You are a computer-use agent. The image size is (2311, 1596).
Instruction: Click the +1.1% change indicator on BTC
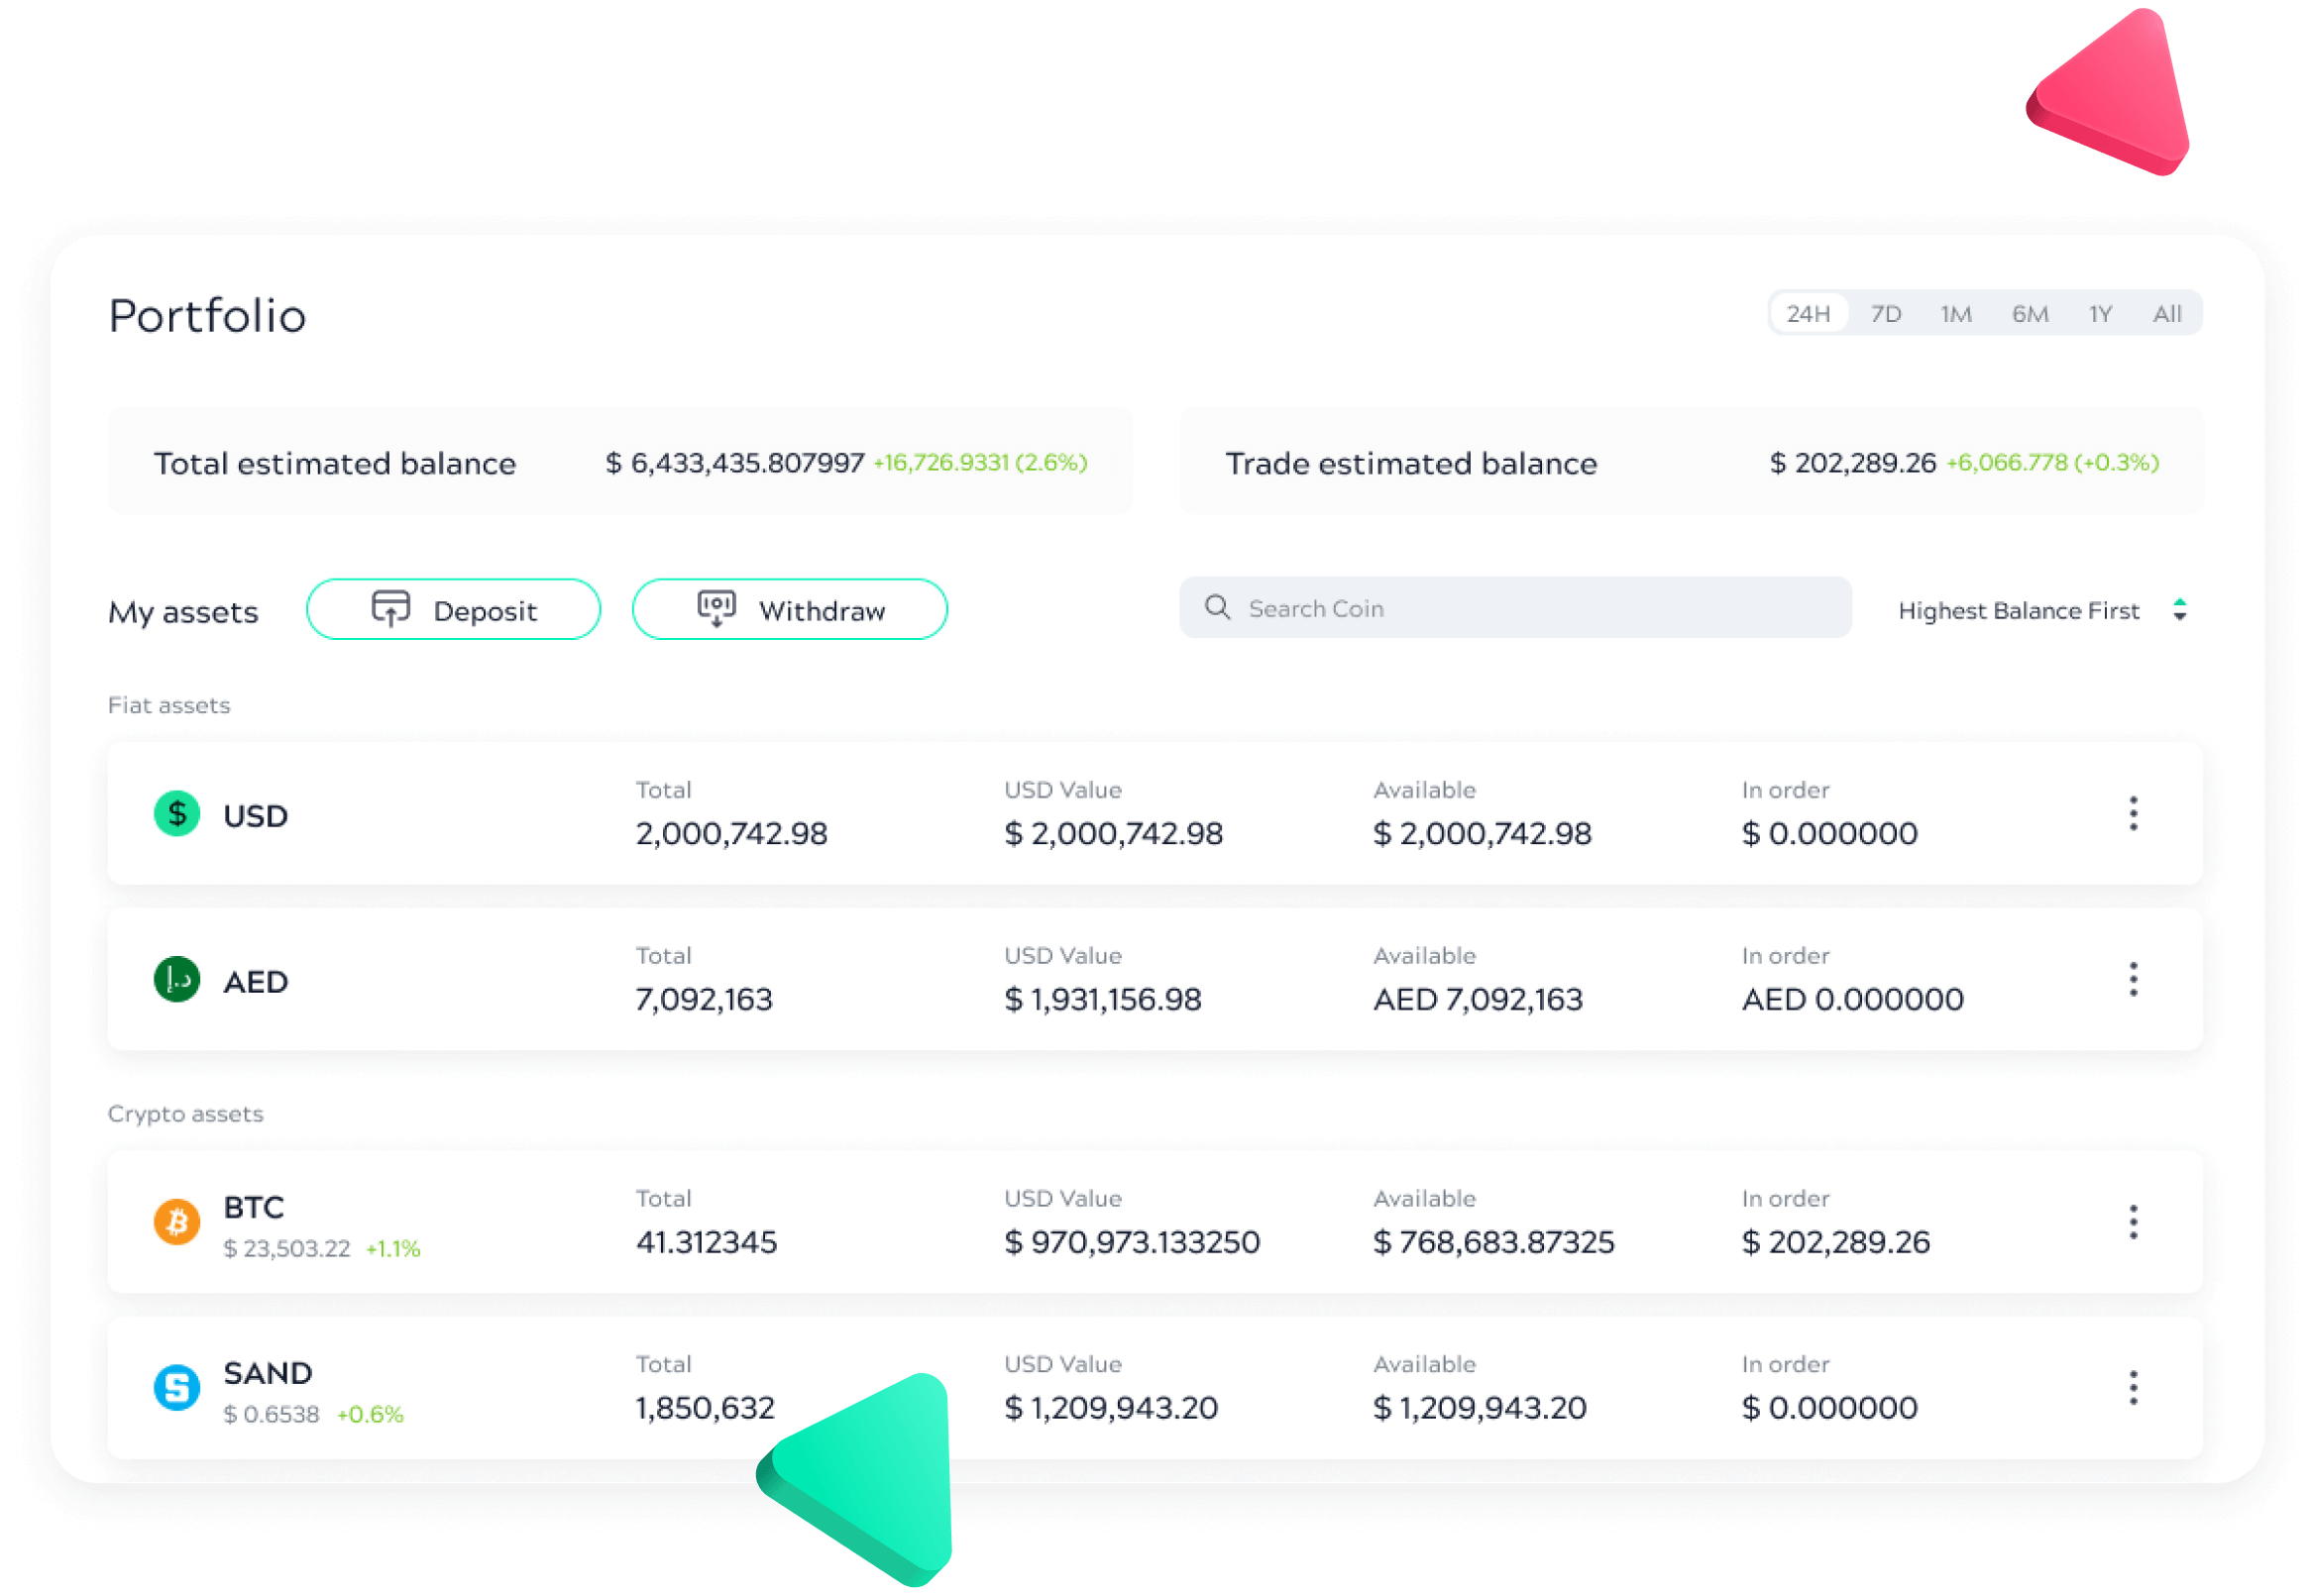click(394, 1248)
